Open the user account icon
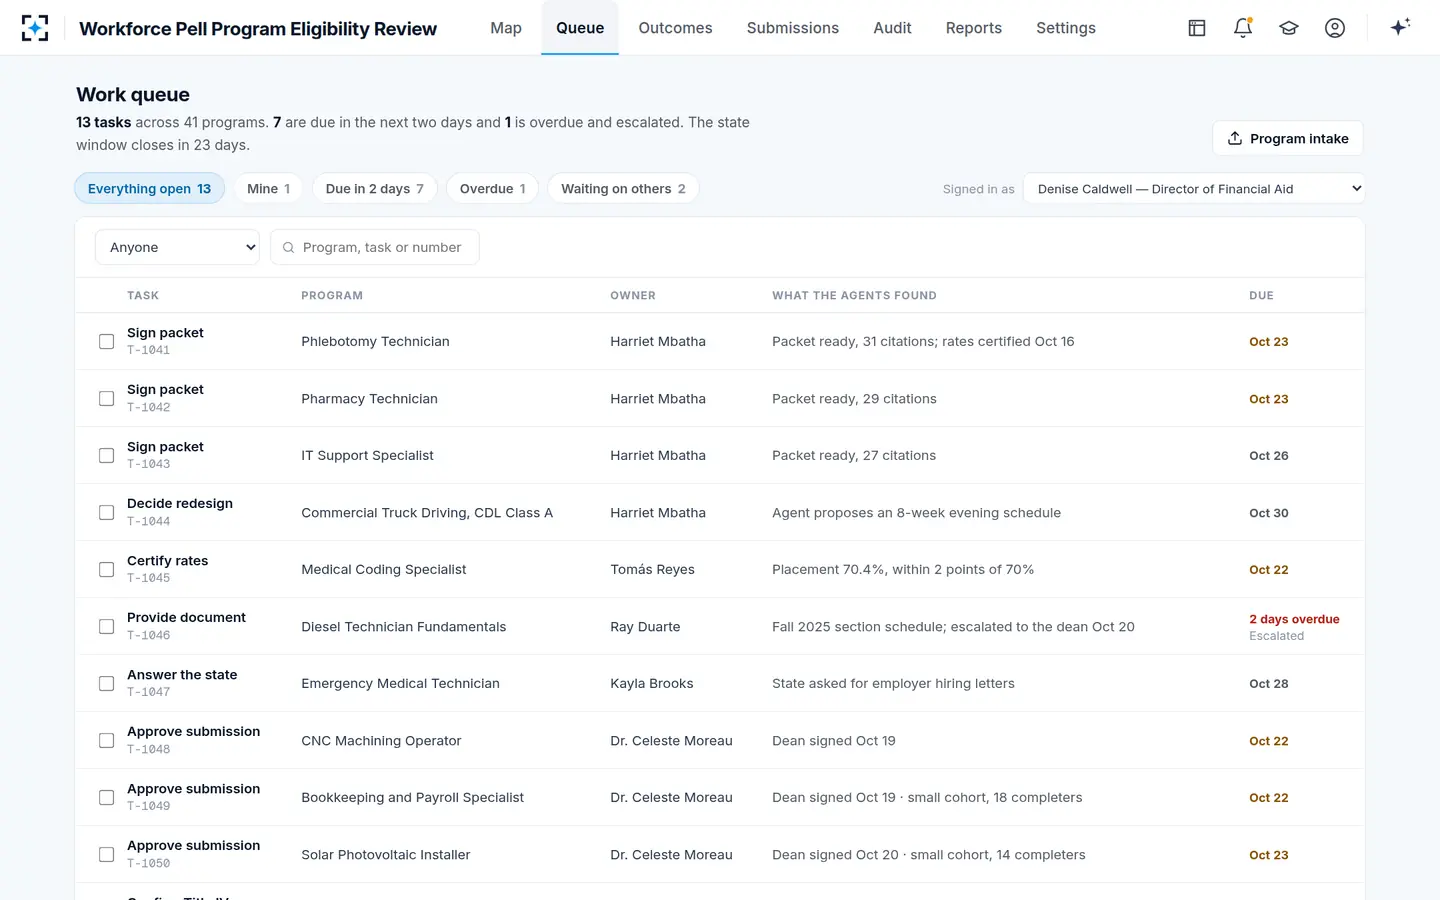 [x=1335, y=28]
